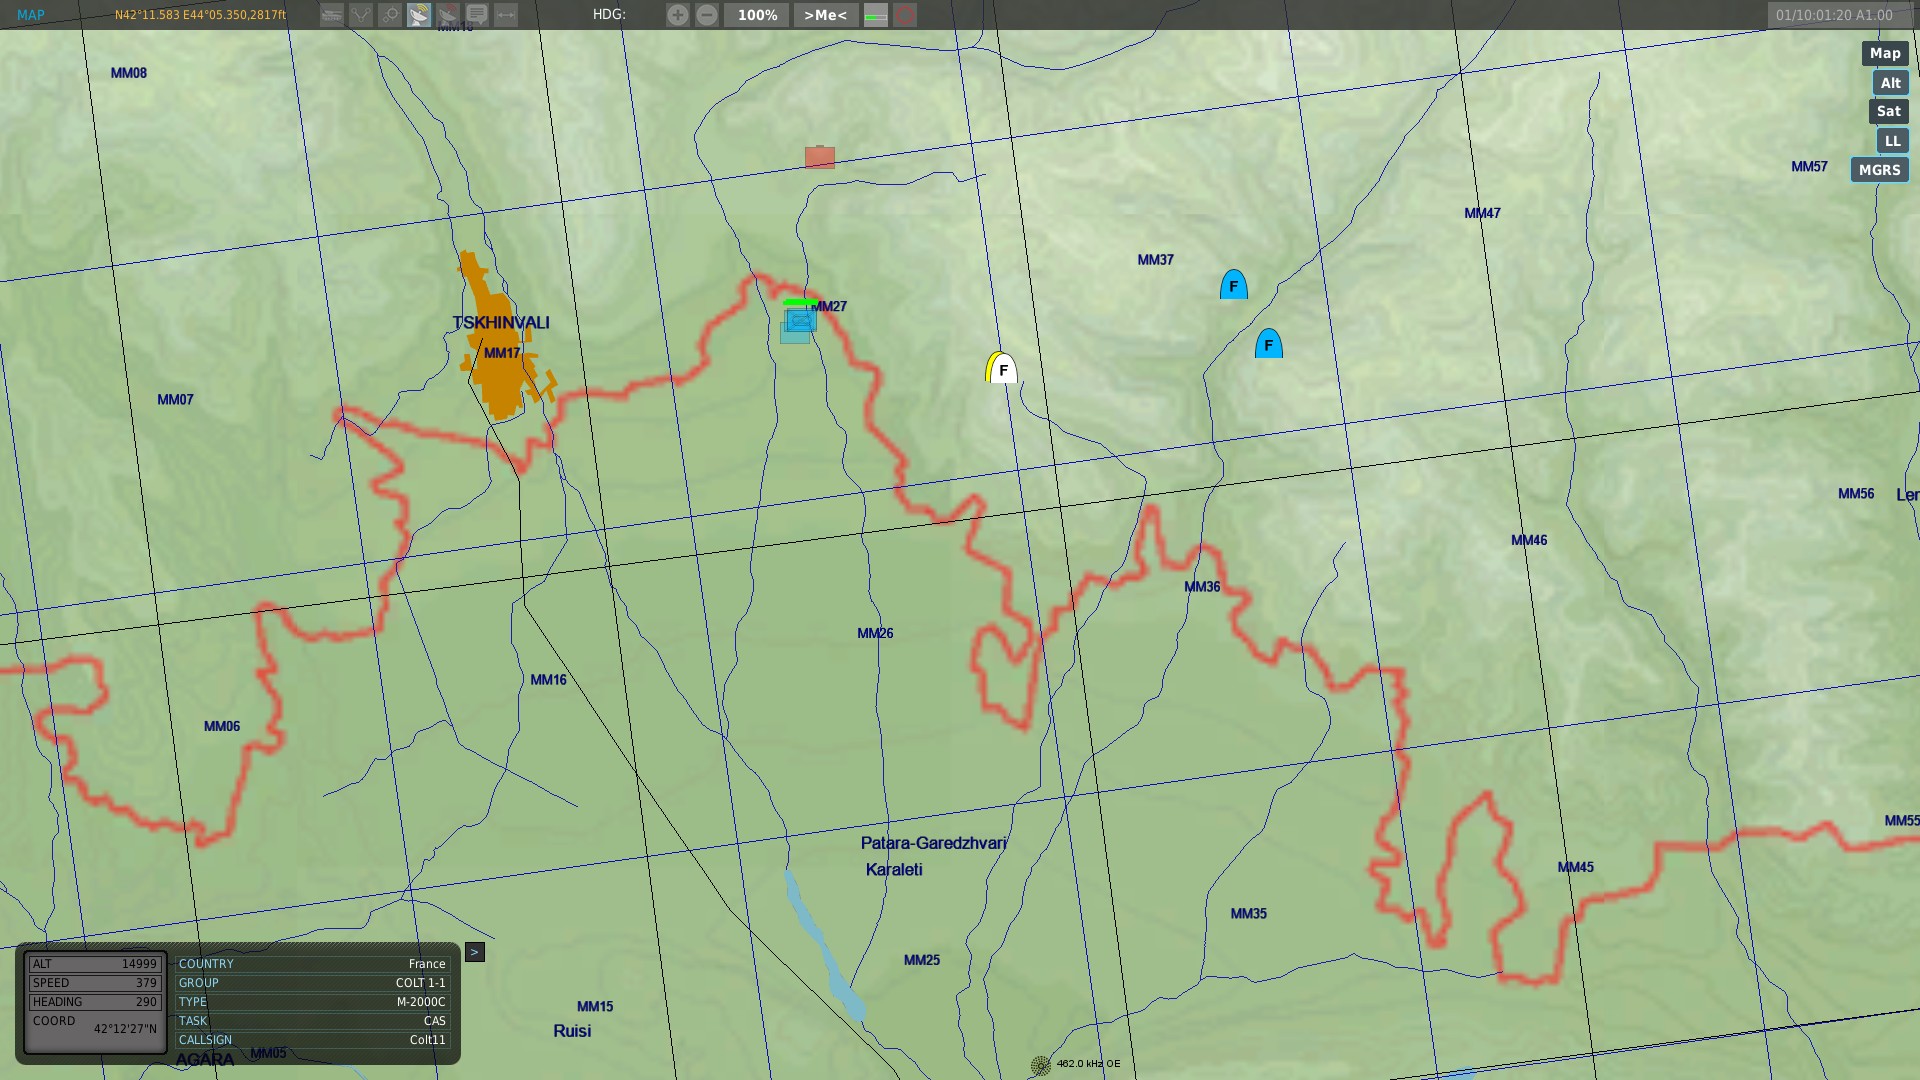Click the GROUP COLT 1-1 row
Image resolution: width=1920 pixels, height=1080 pixels.
312,983
